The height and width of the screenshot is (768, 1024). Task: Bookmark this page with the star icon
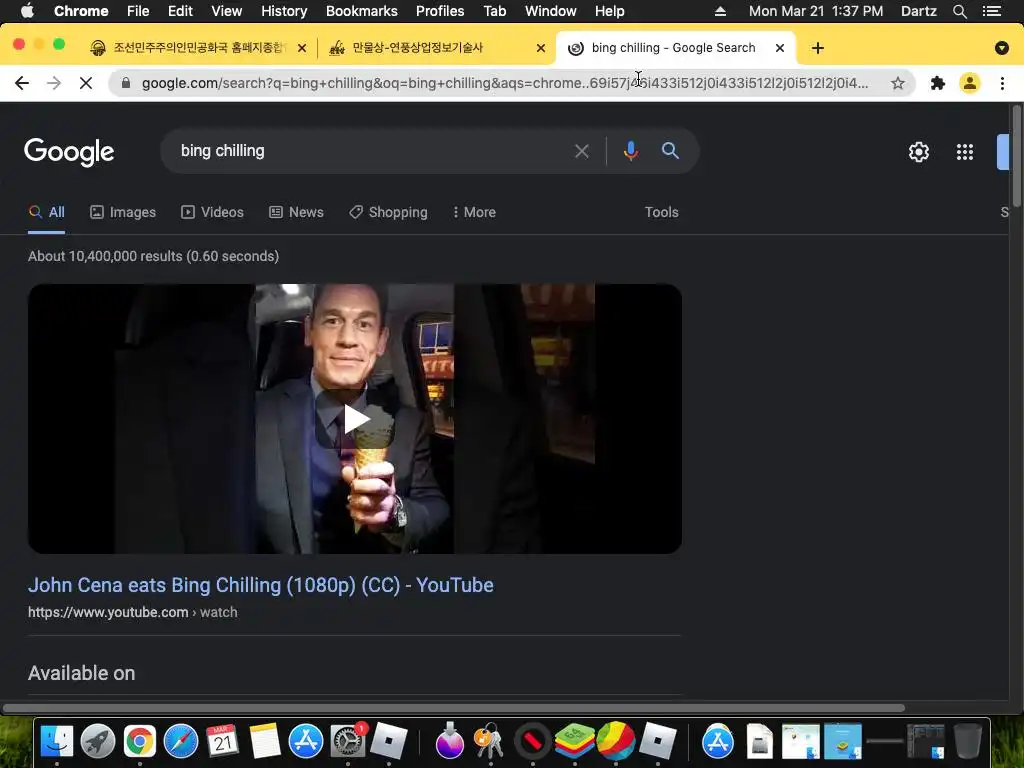tap(898, 83)
